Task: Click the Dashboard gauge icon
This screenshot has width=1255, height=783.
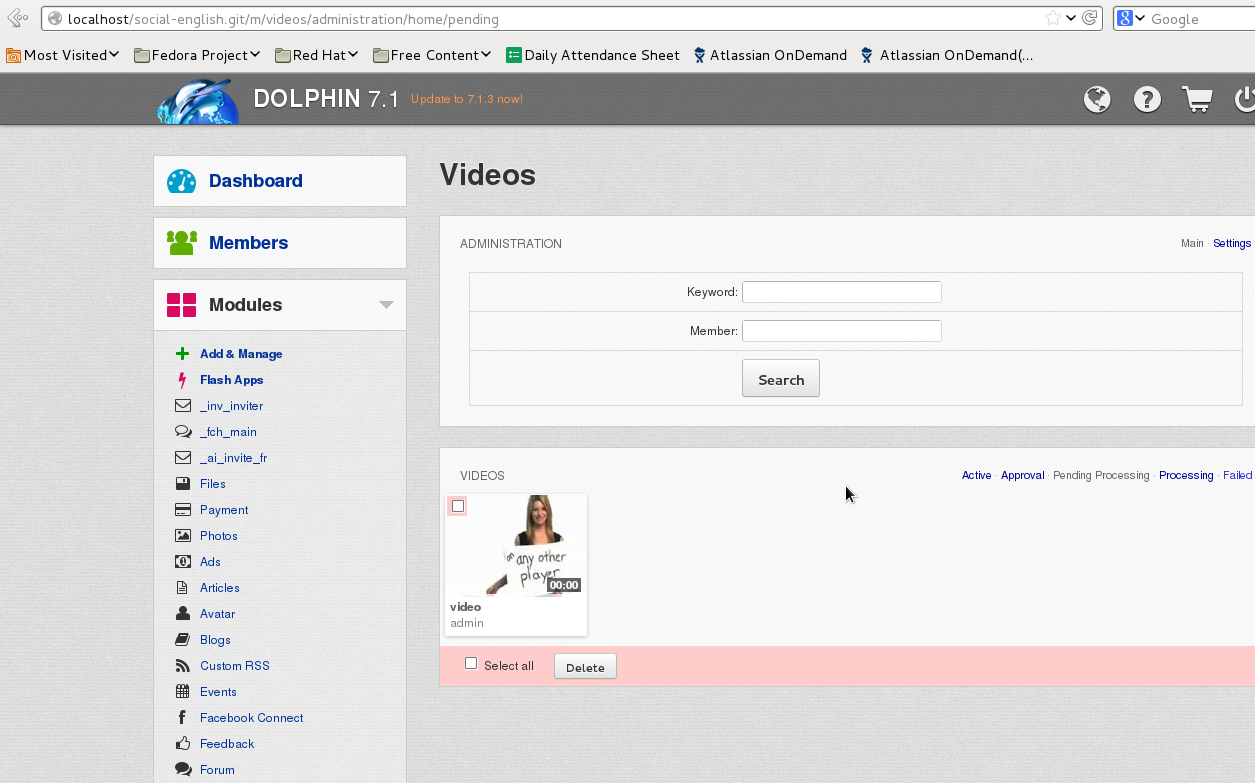Action: tap(181, 181)
